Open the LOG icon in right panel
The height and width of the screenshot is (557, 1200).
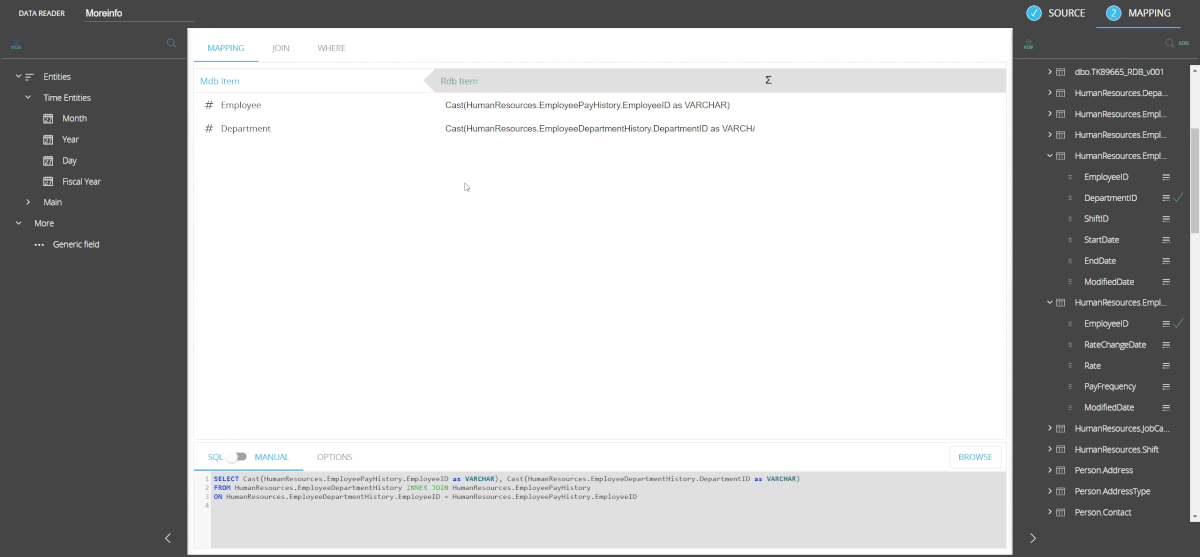click(x=1183, y=44)
